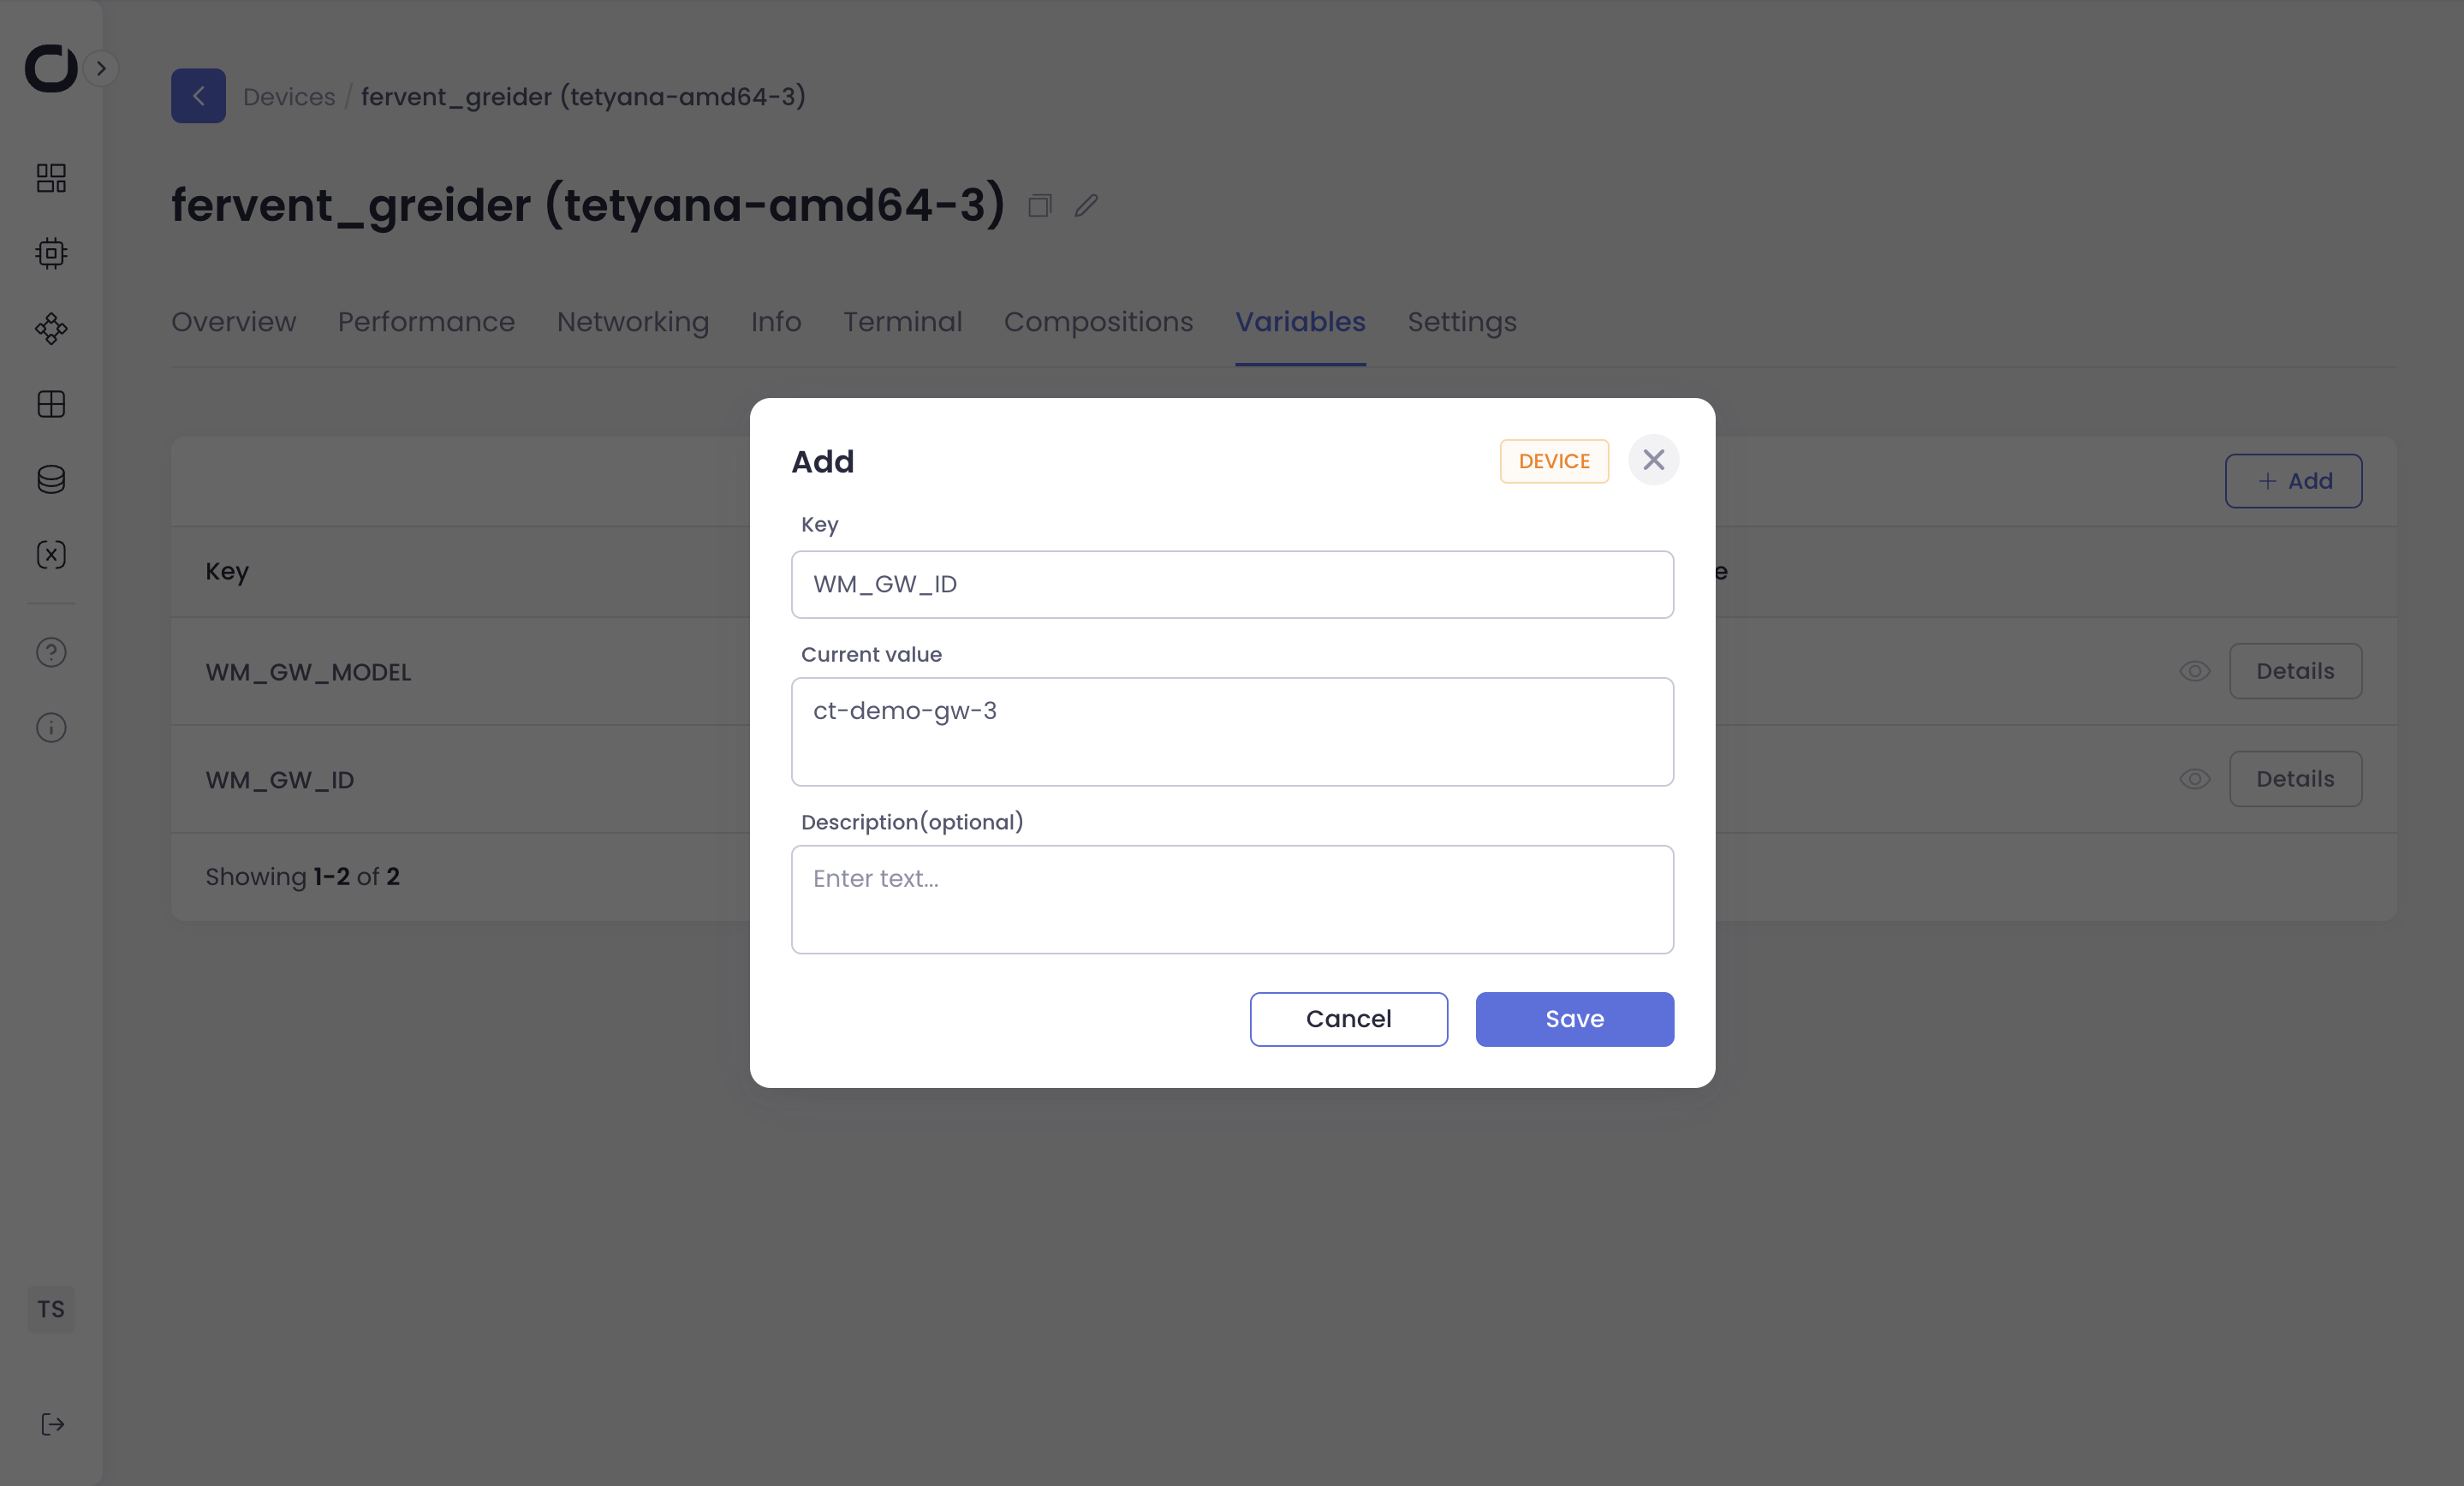Click the copy icon beside device title
The image size is (2464, 1486).
pos(1040,206)
